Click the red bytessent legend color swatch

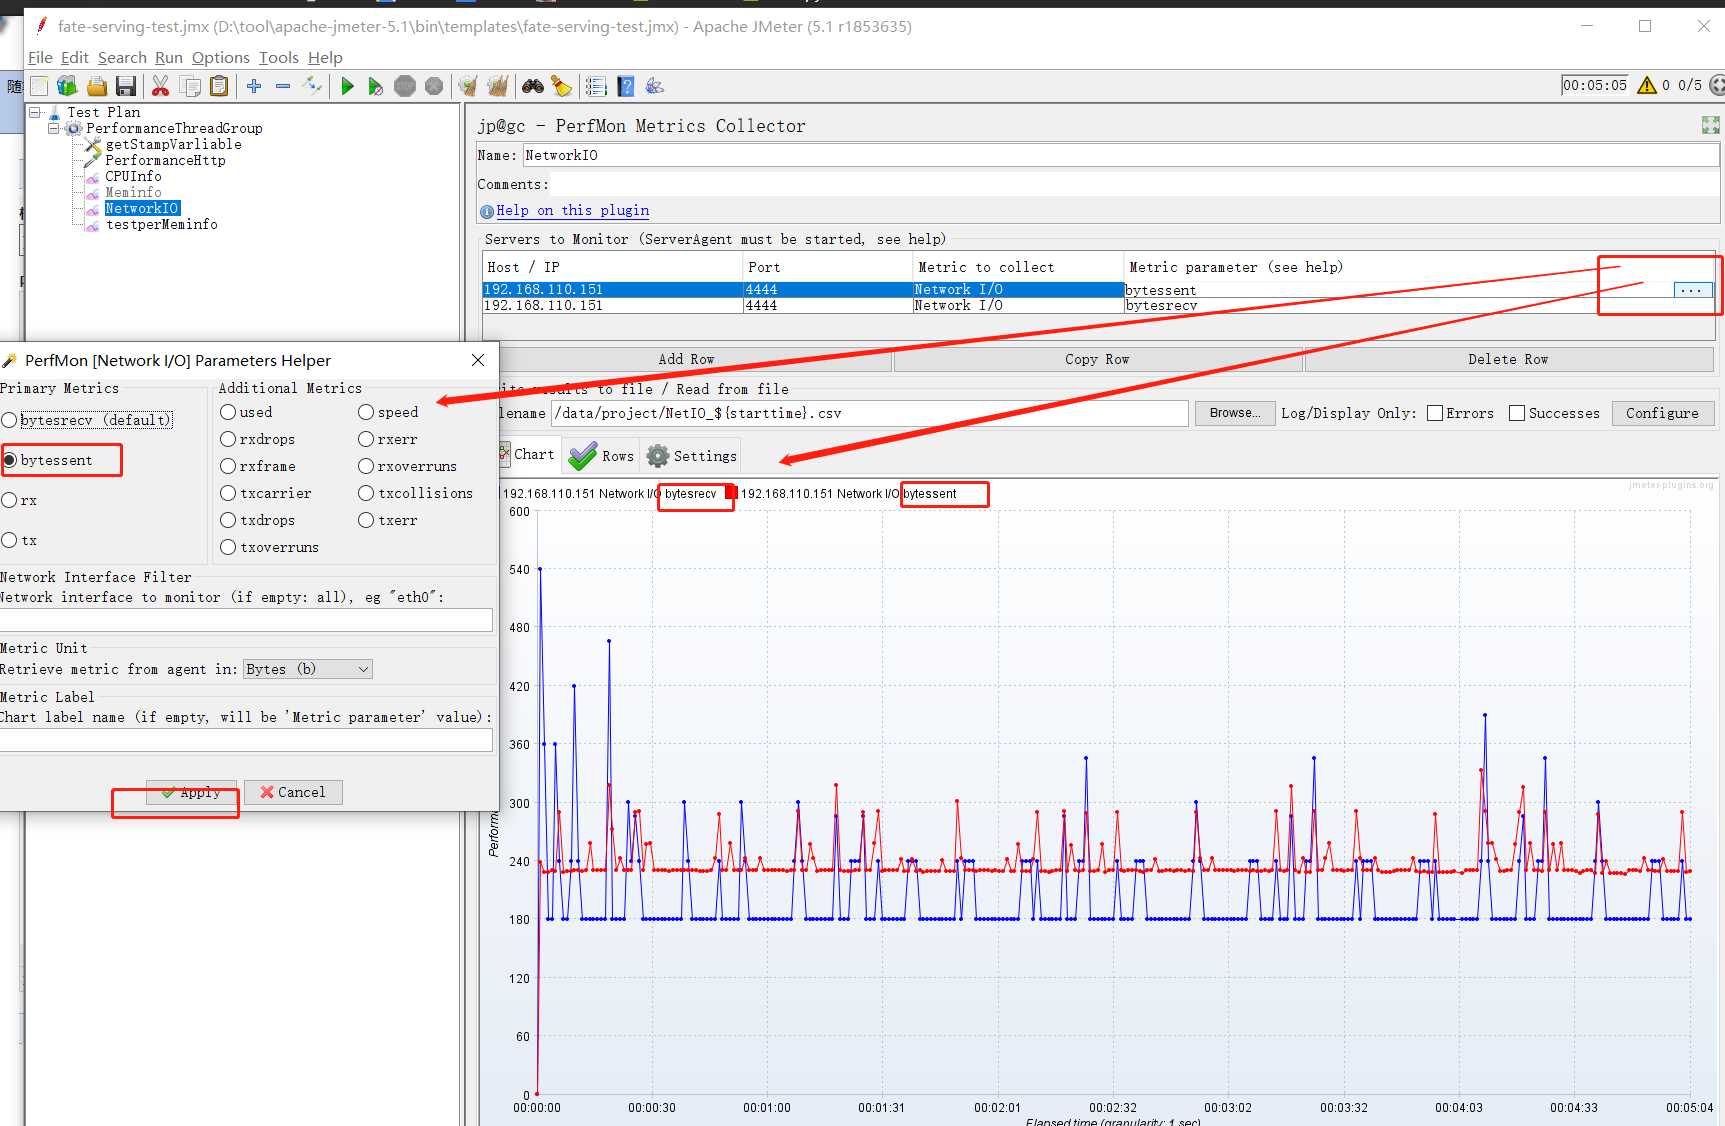tap(731, 493)
